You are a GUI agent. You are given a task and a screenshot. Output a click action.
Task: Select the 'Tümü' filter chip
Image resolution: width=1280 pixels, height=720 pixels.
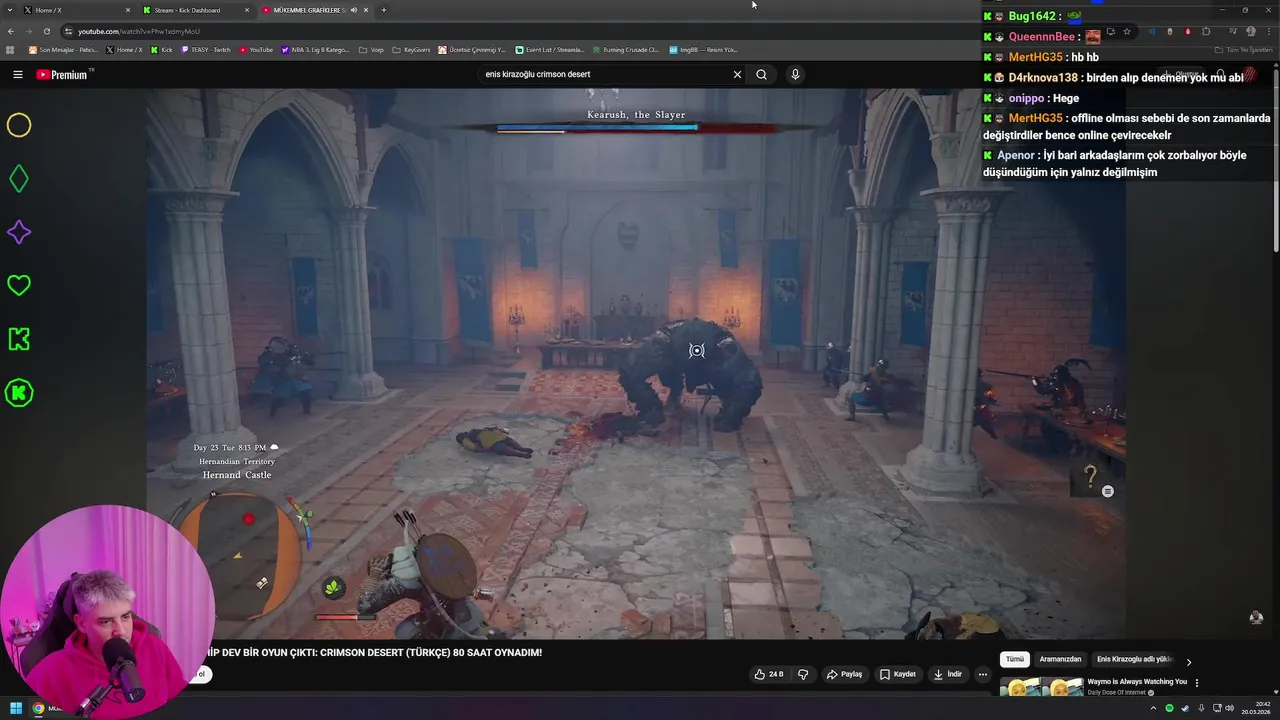[1015, 659]
